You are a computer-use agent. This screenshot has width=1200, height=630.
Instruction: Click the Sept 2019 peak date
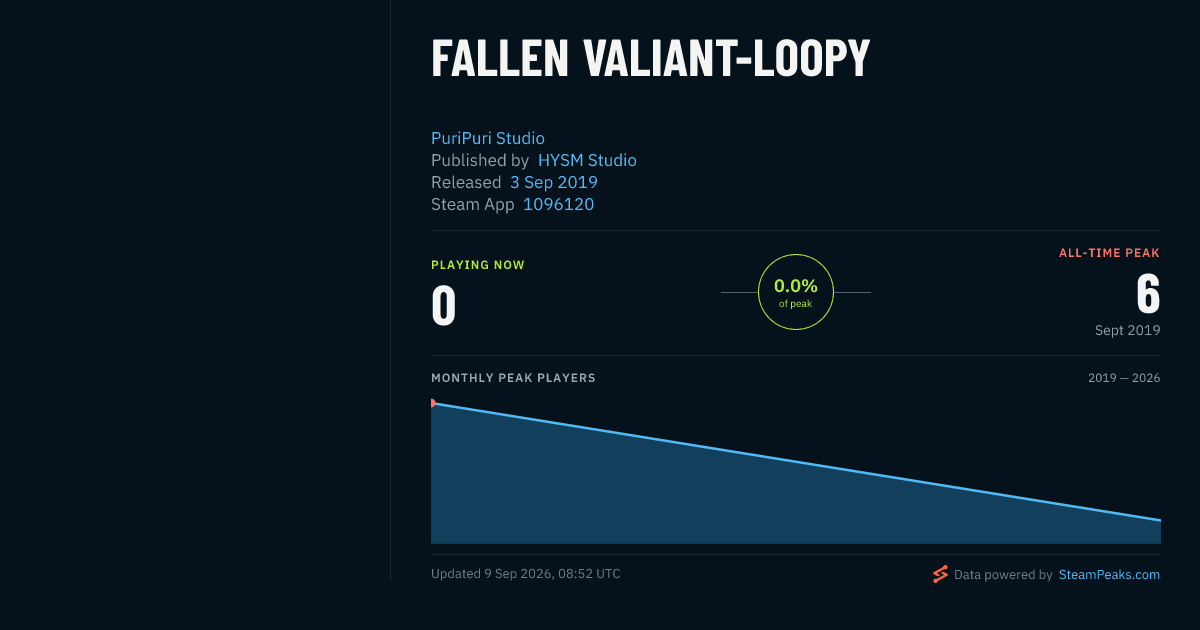tap(1127, 330)
